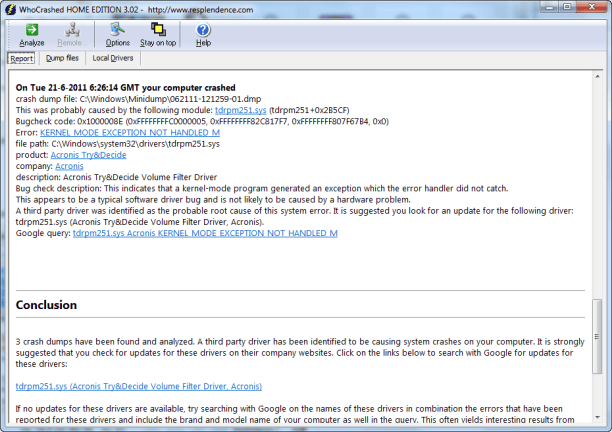This screenshot has height=432, width=612.
Task: Click the vertical scrollbar thumb
Action: coord(597,336)
